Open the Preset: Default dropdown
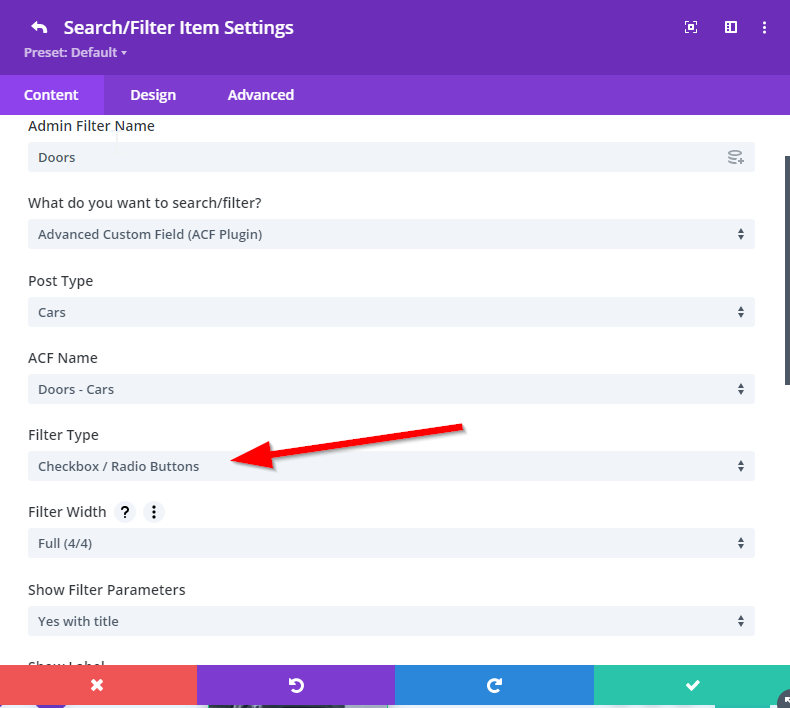790x708 pixels. pos(76,52)
